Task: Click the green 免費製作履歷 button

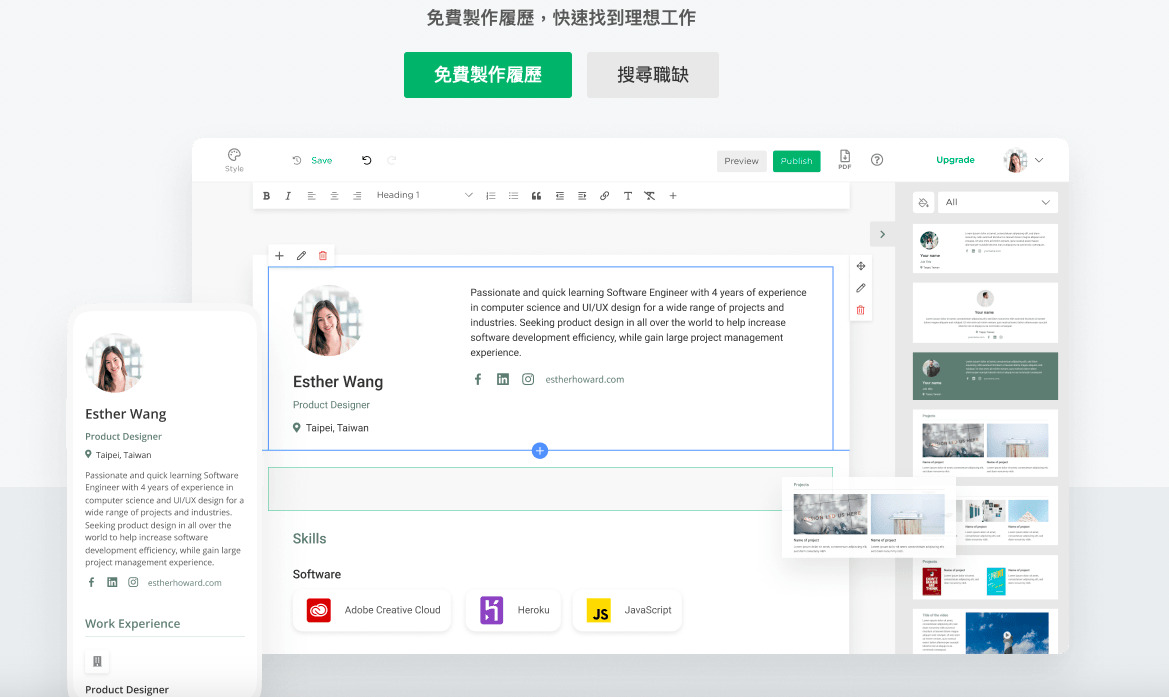Action: (488, 75)
